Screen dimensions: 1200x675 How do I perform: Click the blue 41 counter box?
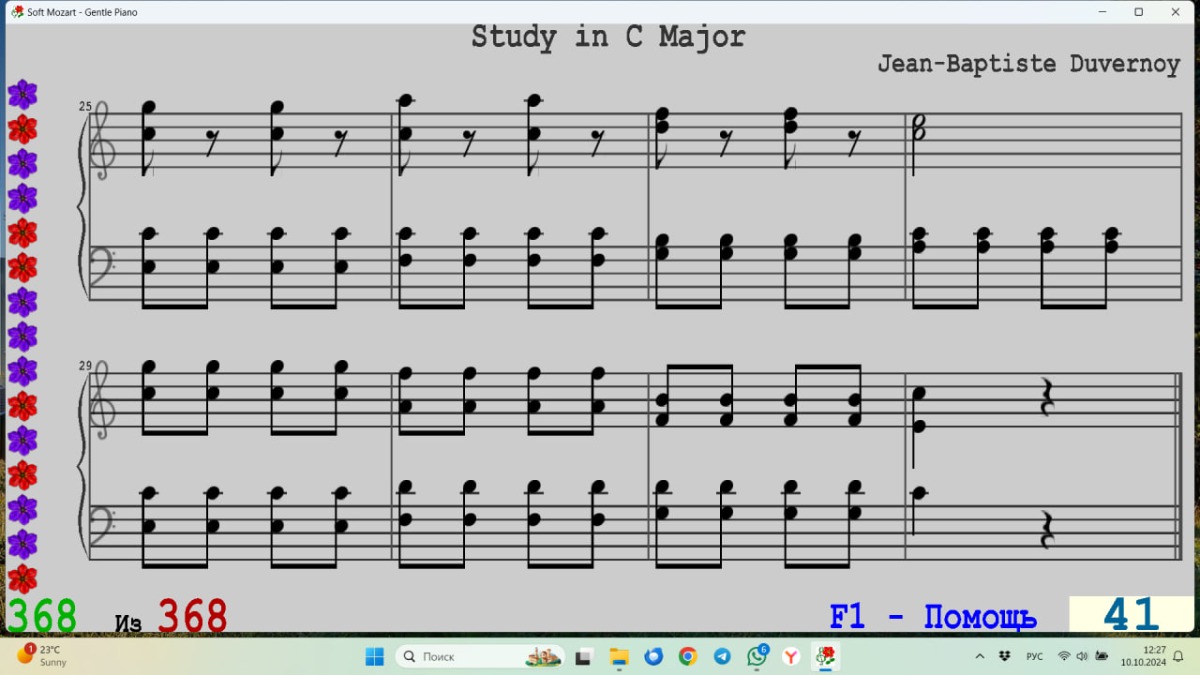tap(1131, 615)
